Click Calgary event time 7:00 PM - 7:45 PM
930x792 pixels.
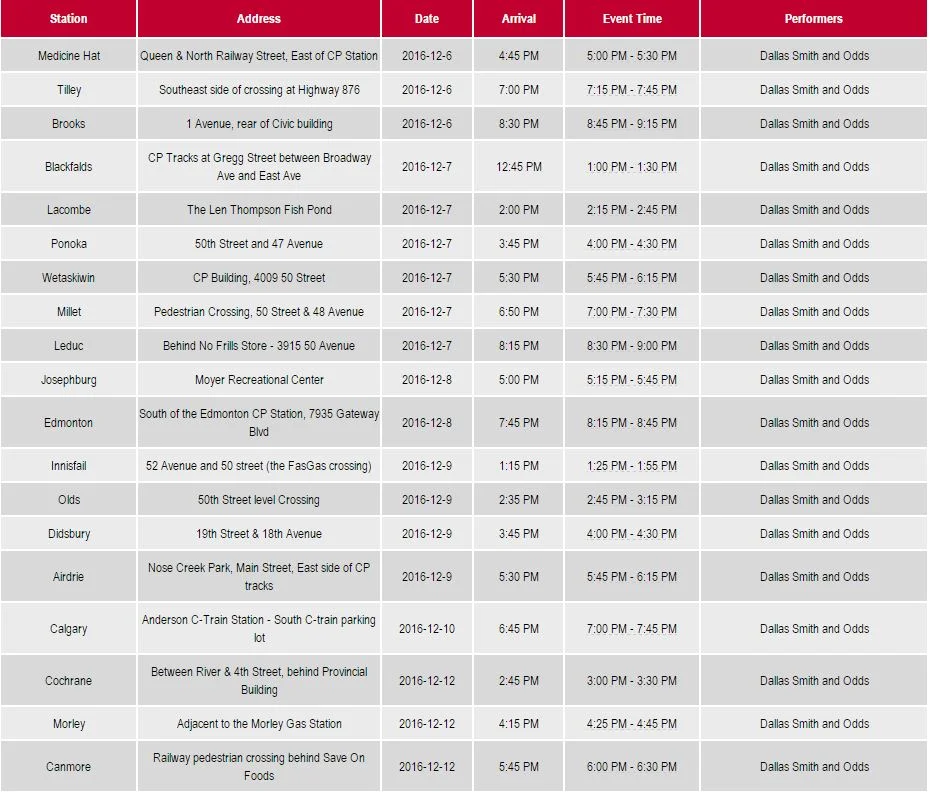(632, 628)
